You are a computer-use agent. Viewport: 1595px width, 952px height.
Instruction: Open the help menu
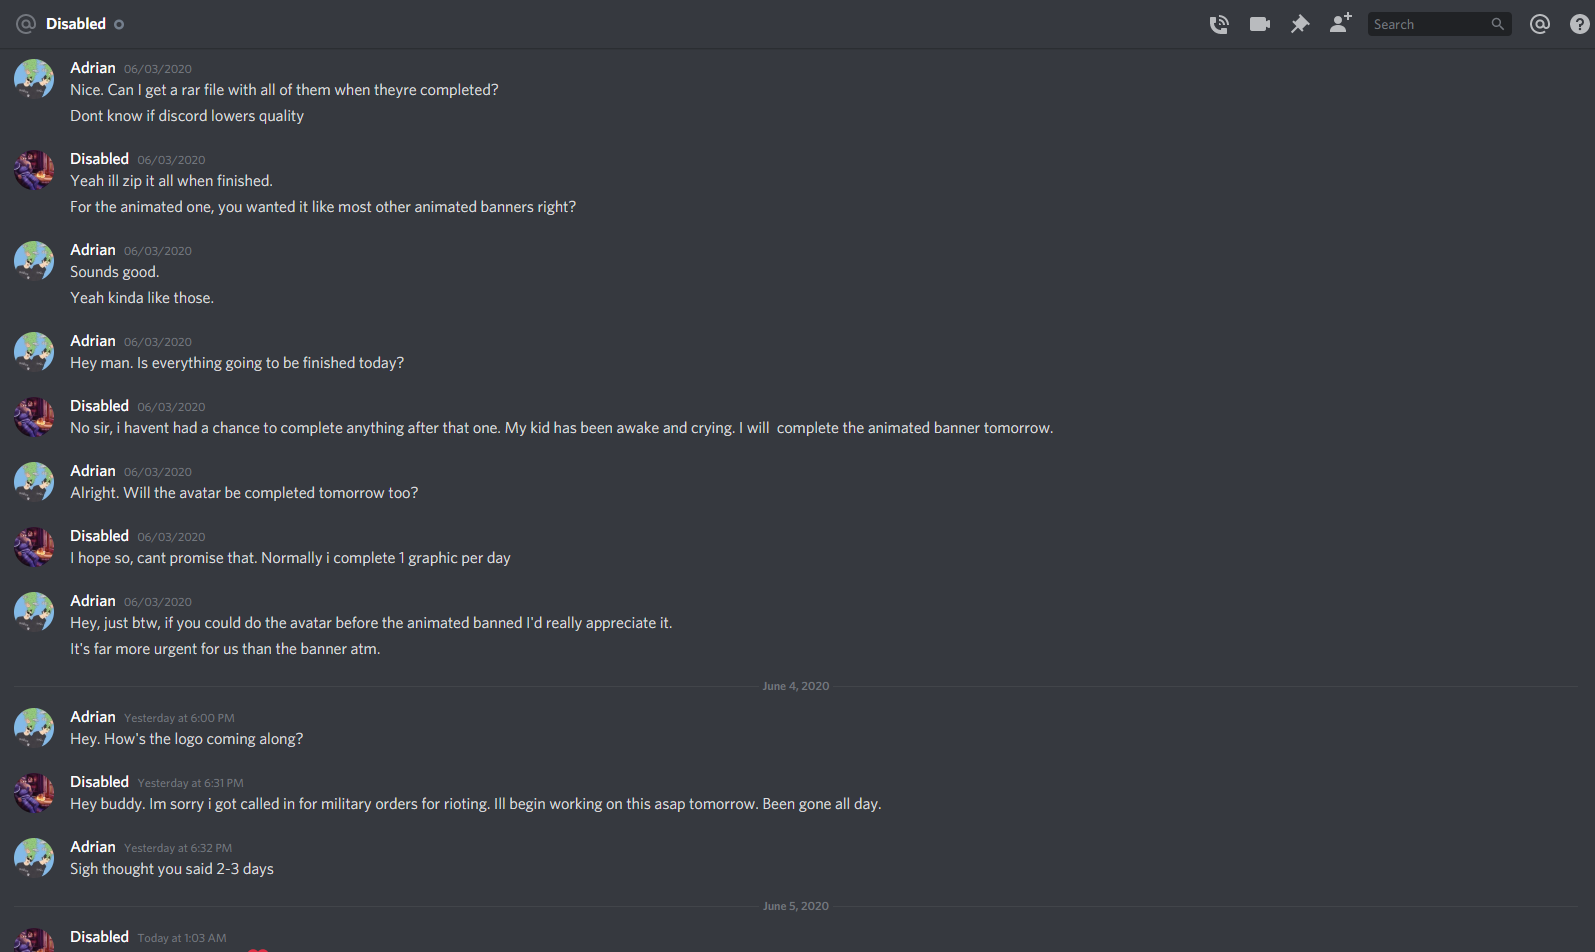pyautogui.click(x=1580, y=24)
